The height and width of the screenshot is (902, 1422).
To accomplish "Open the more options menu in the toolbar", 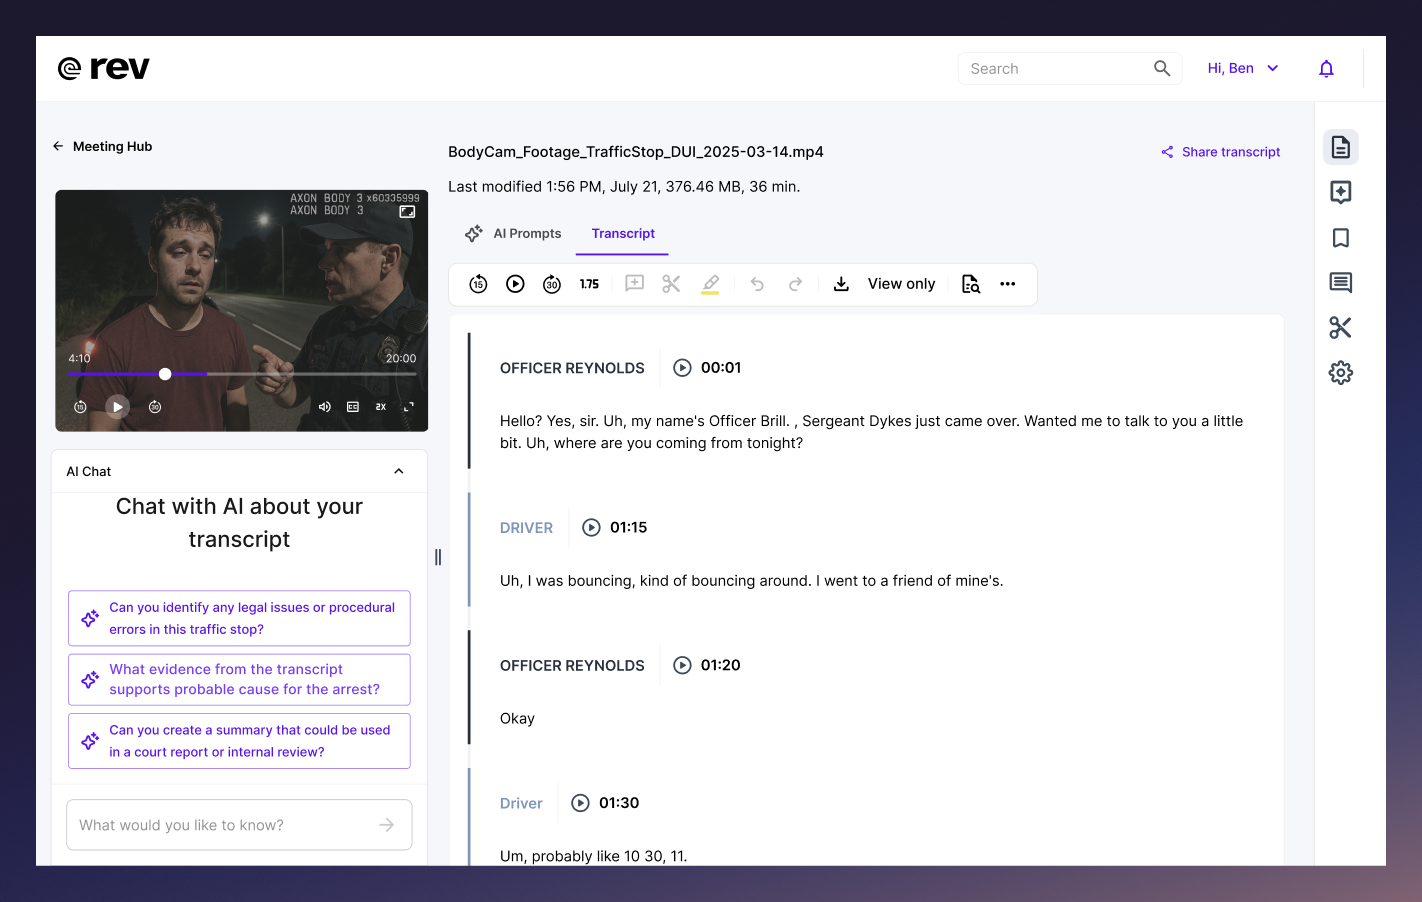I will coord(1008,284).
